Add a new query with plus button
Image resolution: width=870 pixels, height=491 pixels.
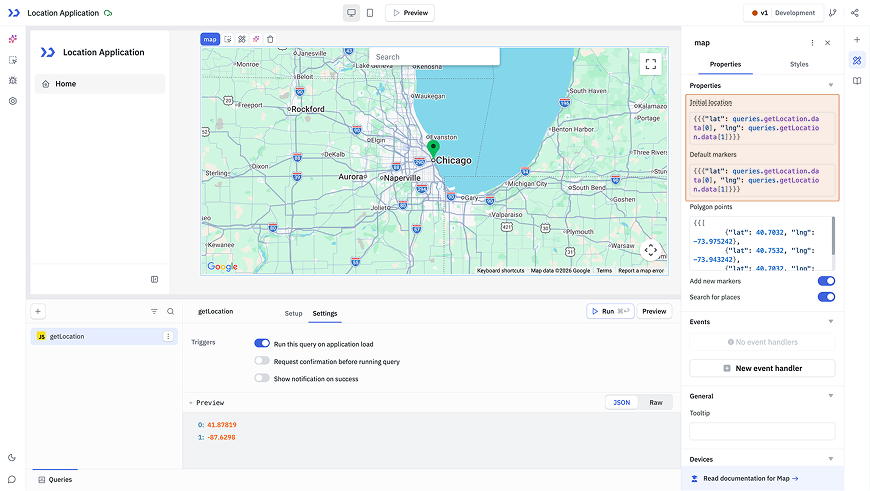(38, 312)
